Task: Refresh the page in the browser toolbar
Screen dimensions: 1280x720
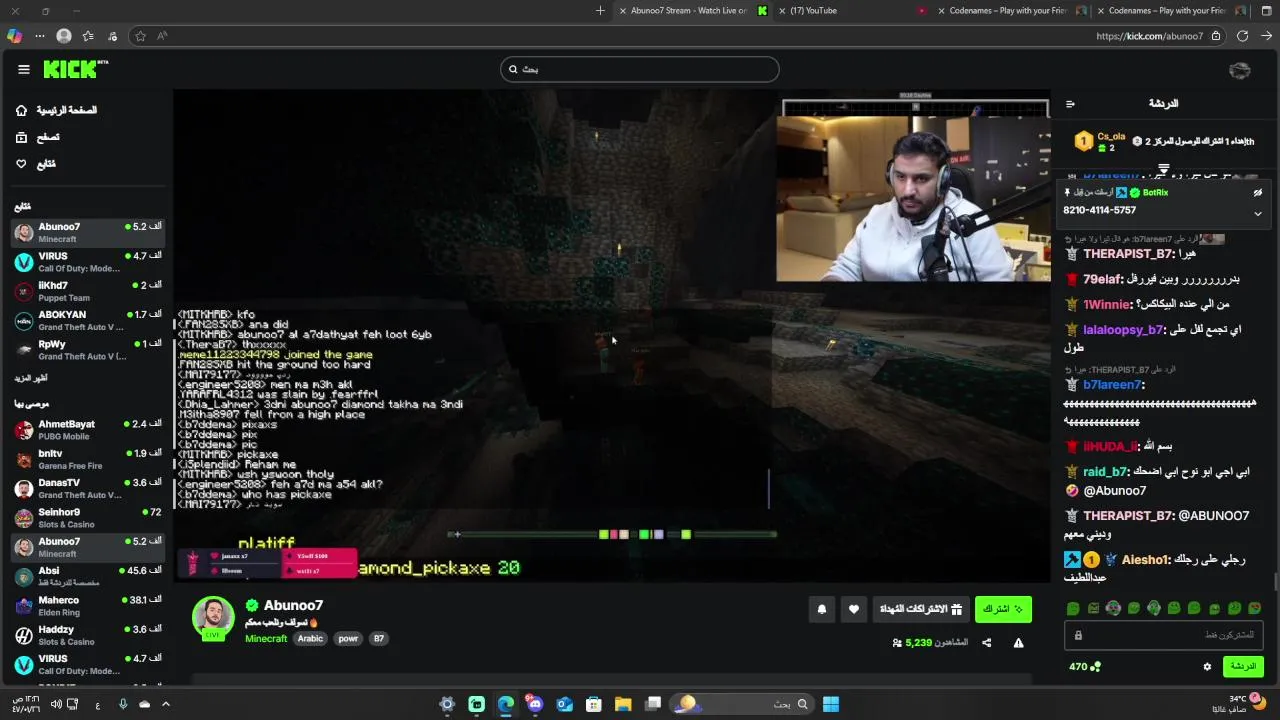Action: pos(1242,36)
